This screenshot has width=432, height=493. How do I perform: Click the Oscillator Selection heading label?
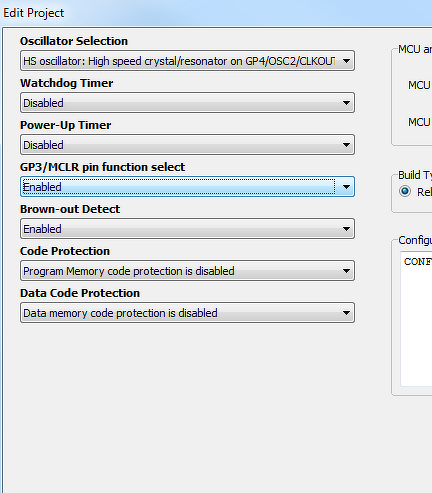click(74, 41)
